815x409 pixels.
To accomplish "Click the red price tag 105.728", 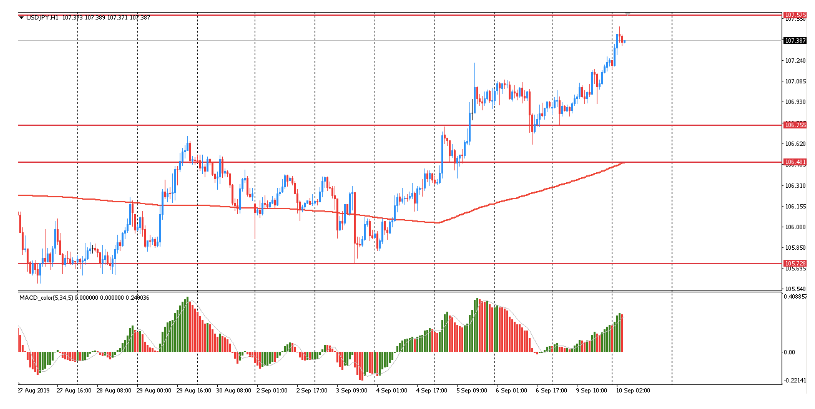I will tap(795, 263).
